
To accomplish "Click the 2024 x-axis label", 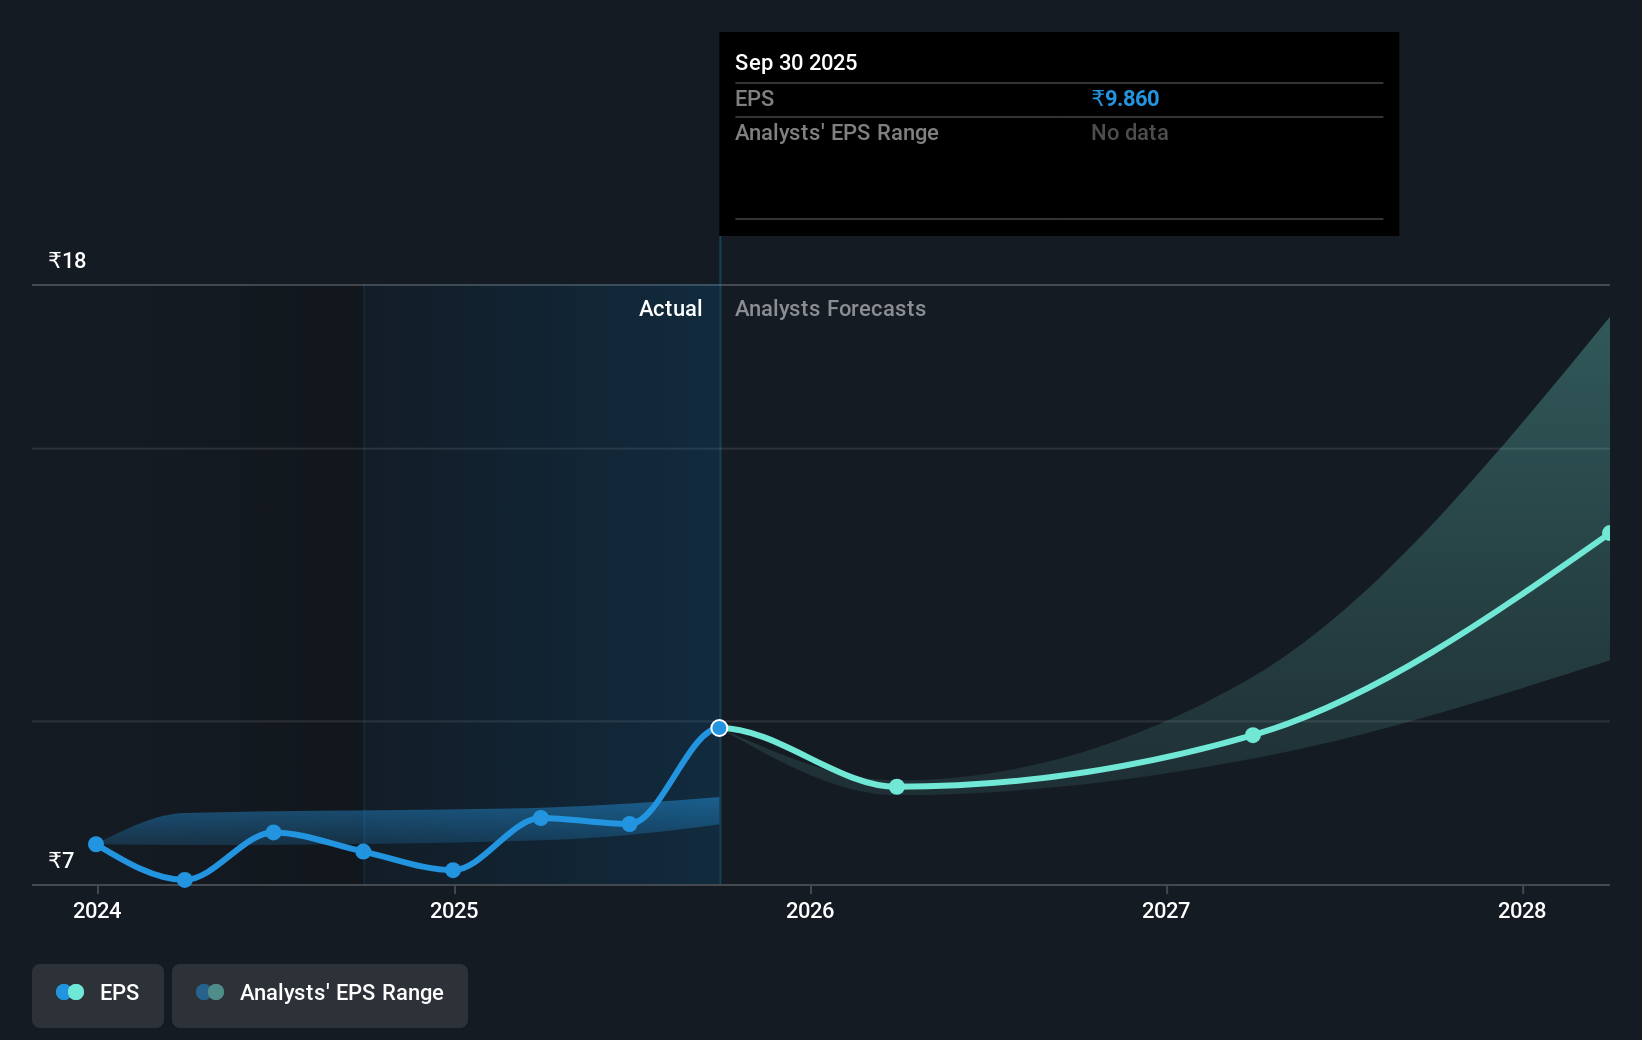I will click(97, 910).
